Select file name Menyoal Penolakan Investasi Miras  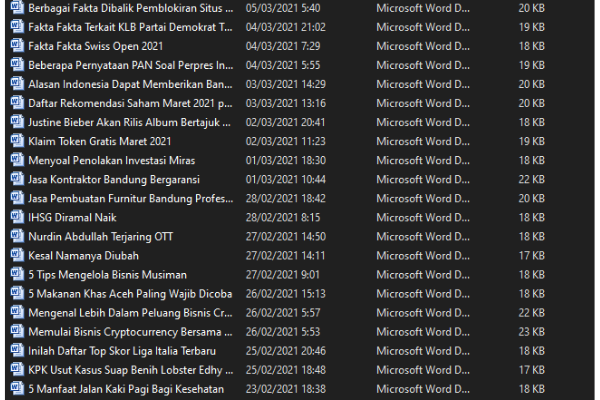click(x=112, y=160)
